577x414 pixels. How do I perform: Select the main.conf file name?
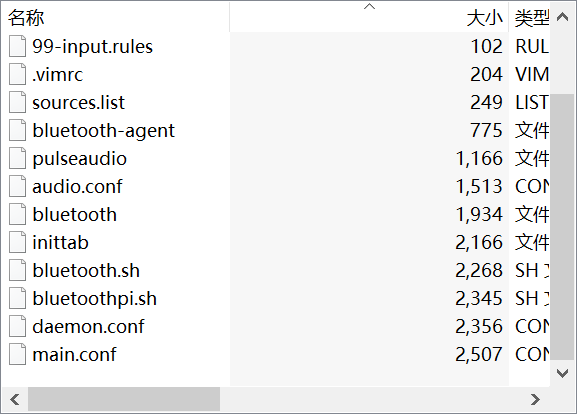(74, 354)
